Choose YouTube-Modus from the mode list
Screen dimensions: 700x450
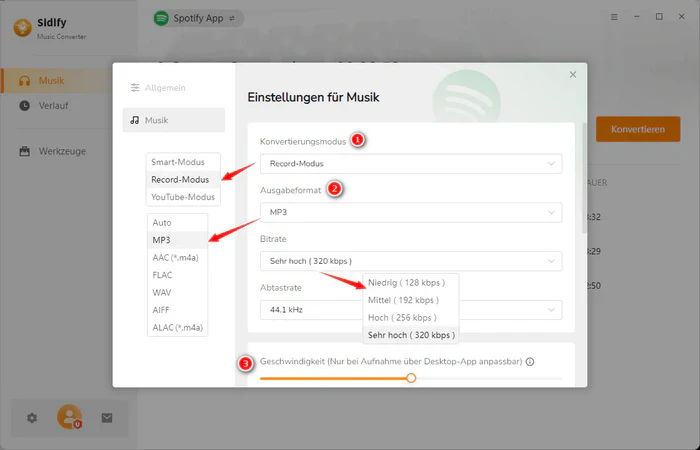coord(183,197)
